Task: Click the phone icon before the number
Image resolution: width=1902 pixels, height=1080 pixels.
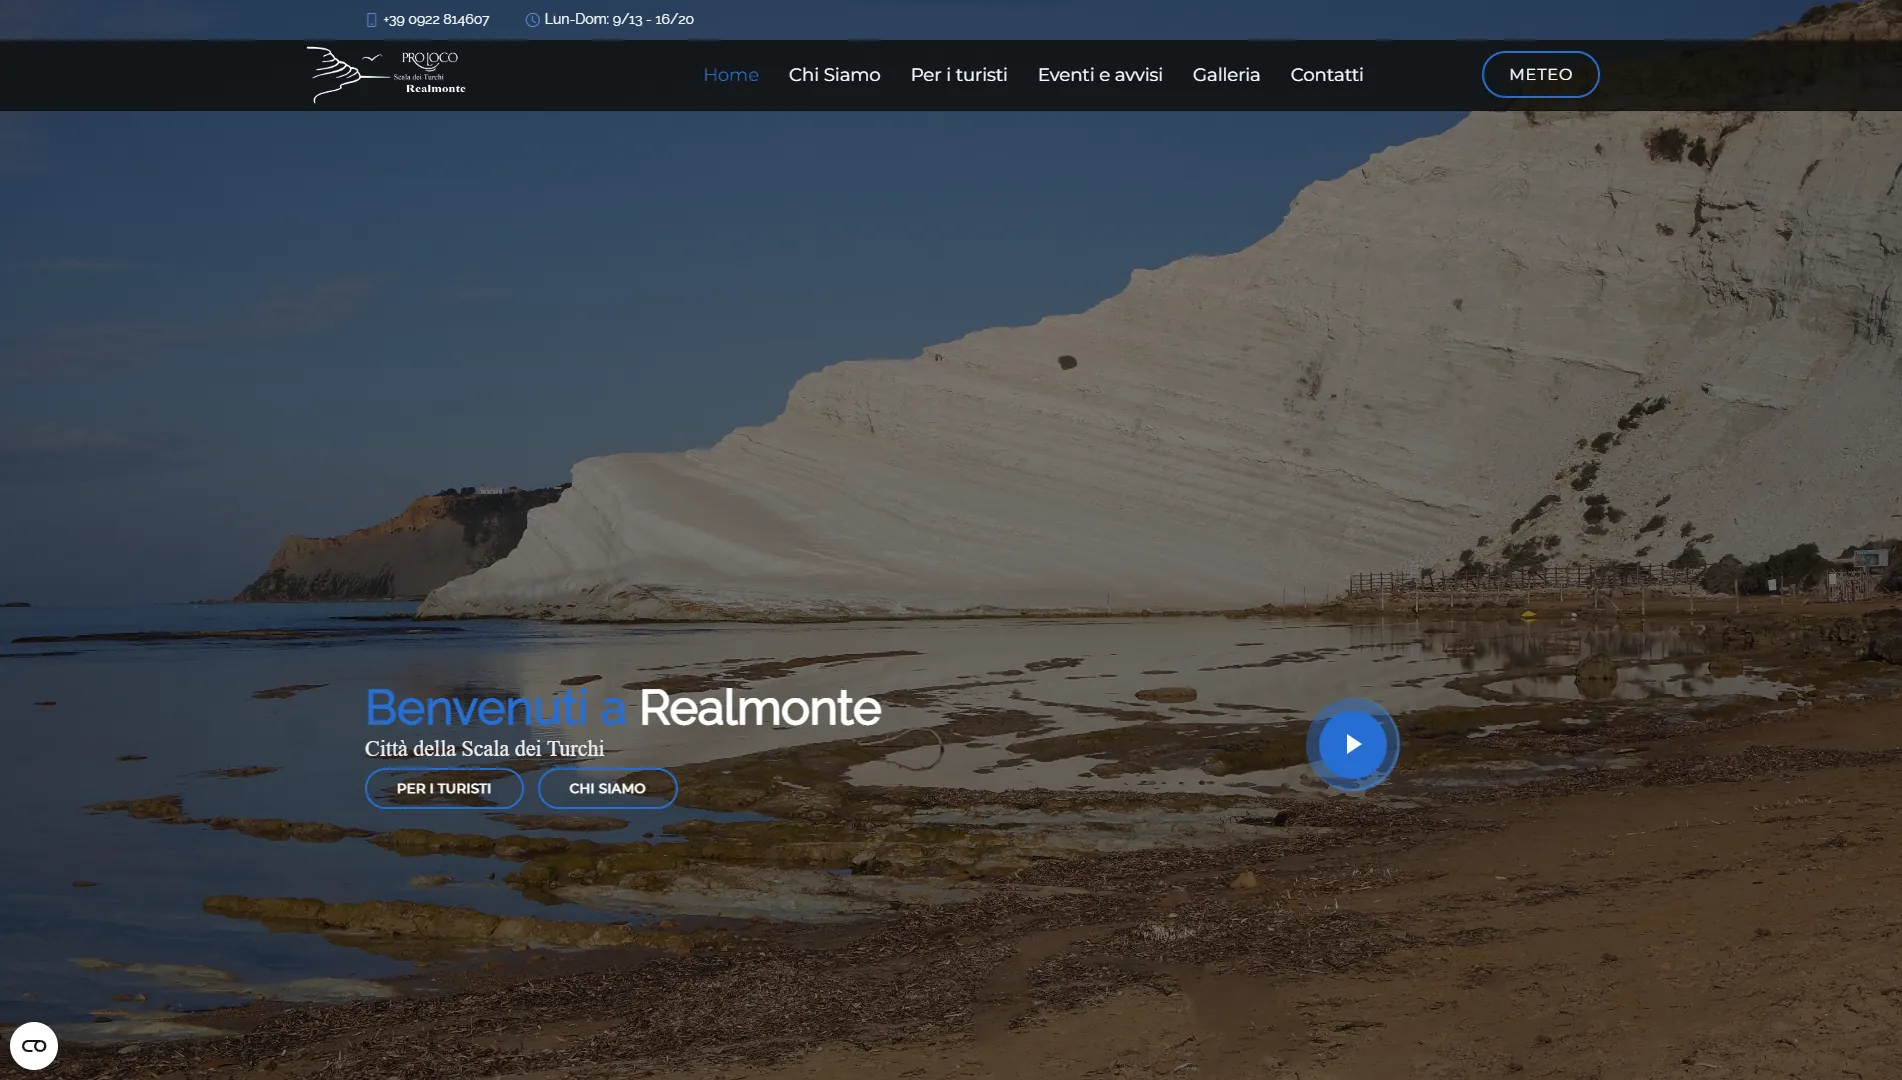Action: 372,20
